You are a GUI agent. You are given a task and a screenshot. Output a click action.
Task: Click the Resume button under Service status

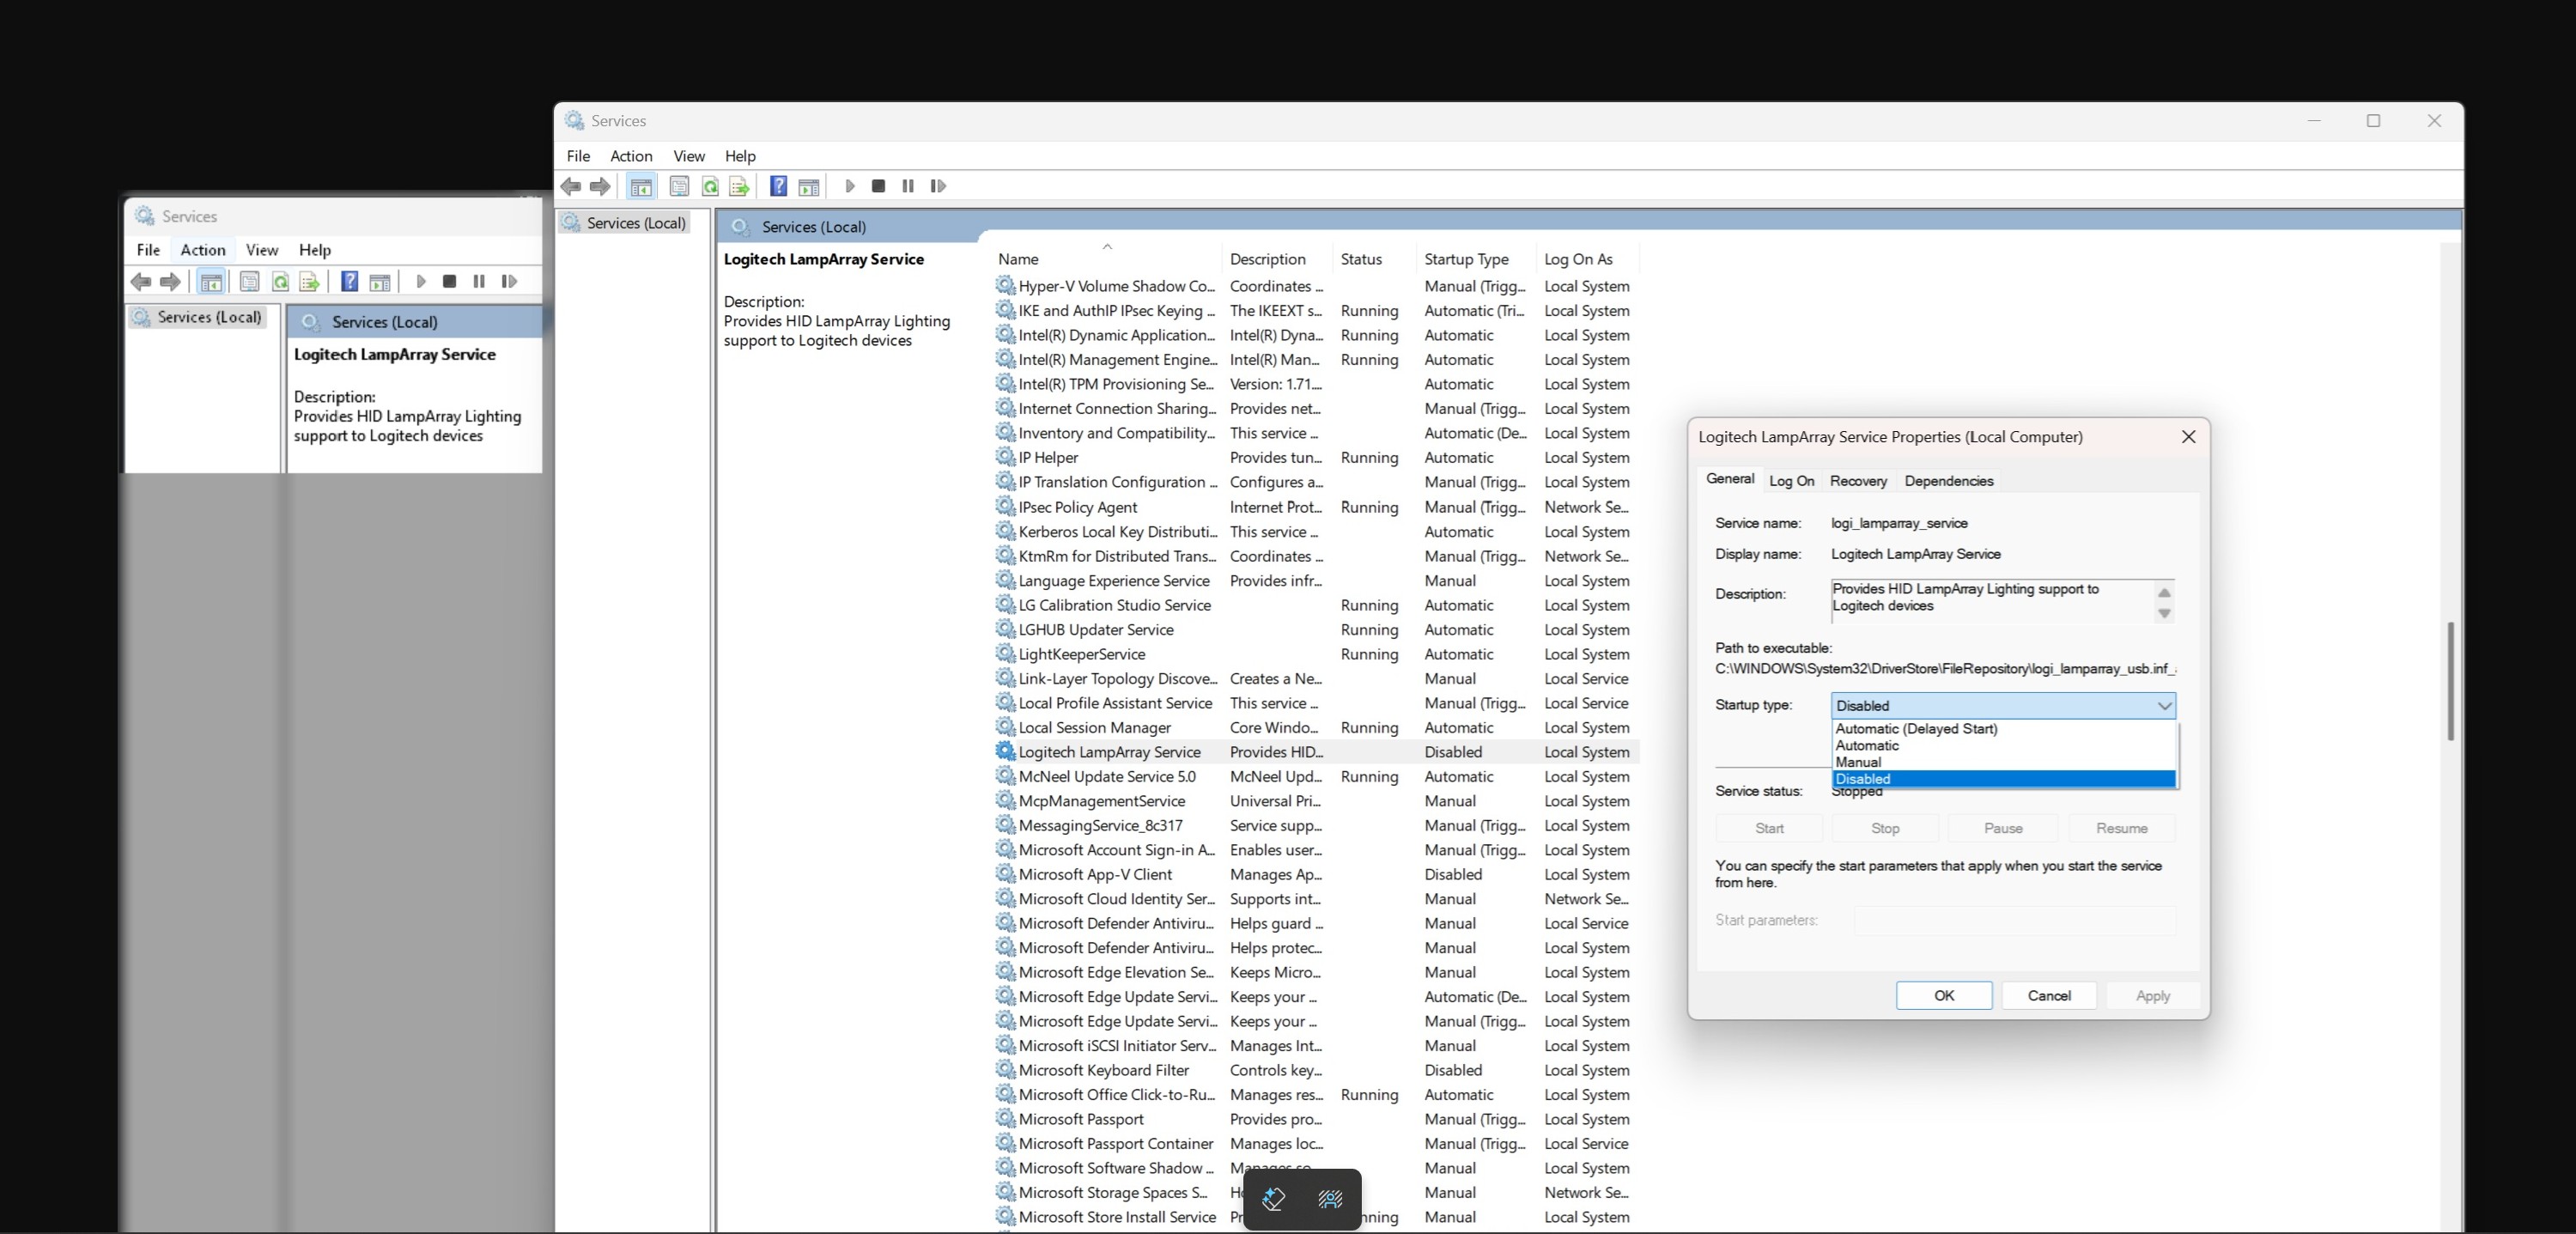click(2121, 828)
